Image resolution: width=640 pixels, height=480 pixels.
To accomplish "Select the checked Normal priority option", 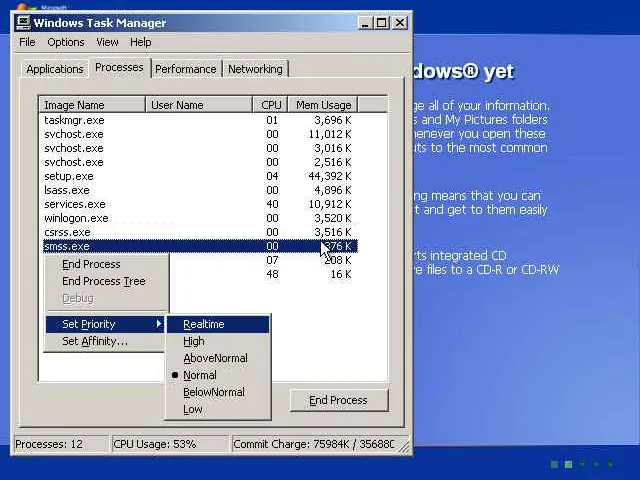I will click(x=218, y=375).
